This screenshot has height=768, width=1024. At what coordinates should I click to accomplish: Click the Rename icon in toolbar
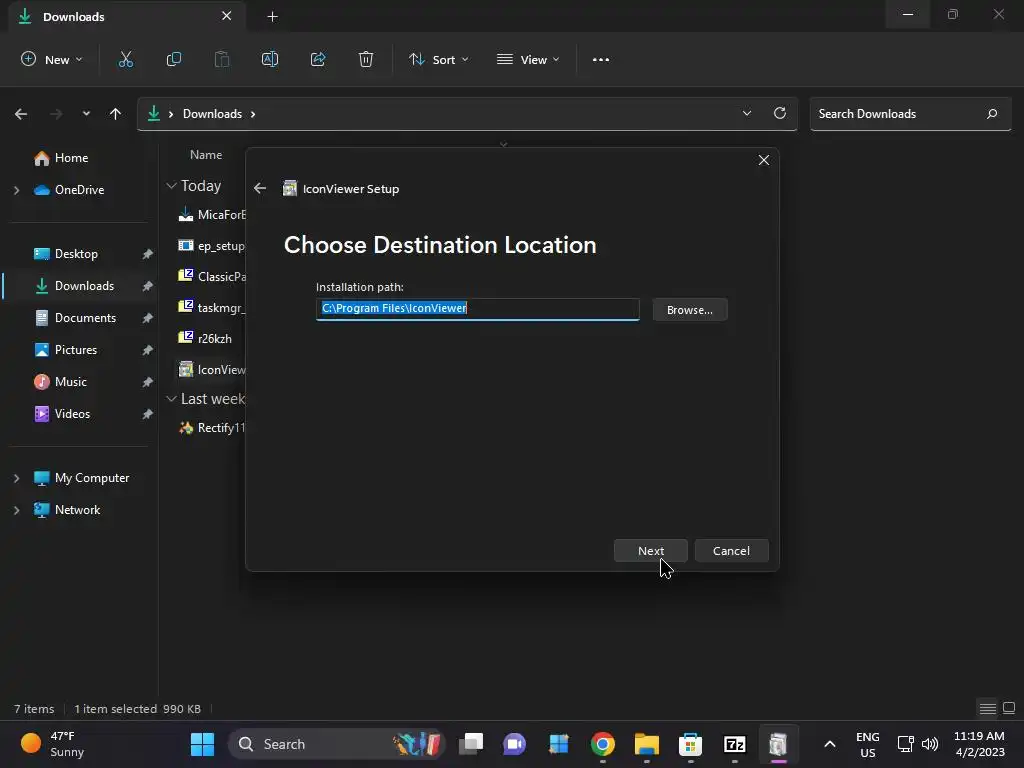[270, 59]
